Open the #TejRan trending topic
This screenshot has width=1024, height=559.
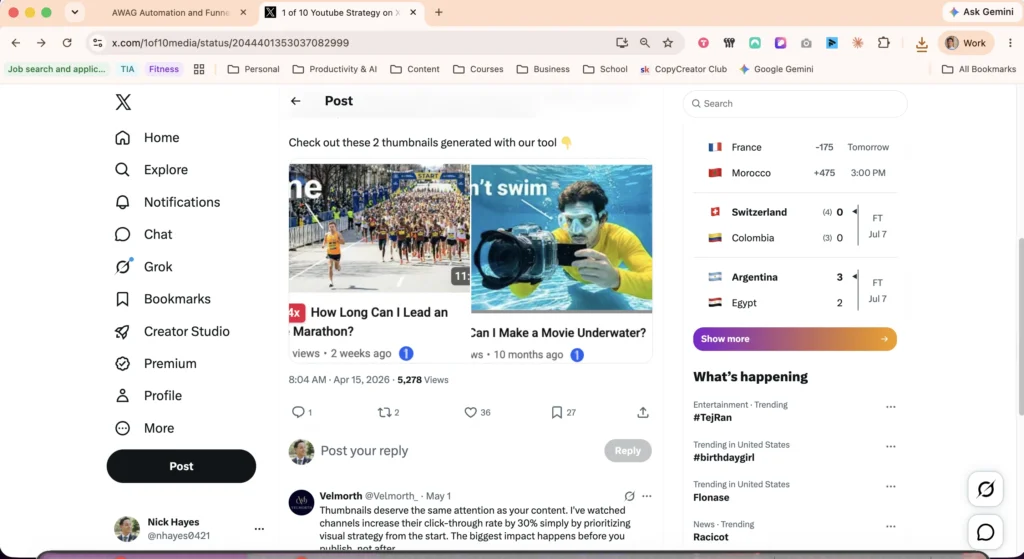(712, 418)
